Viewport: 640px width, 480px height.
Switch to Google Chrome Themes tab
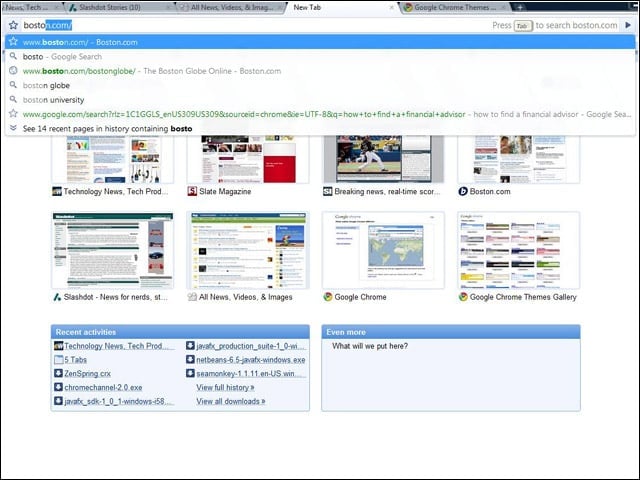pyautogui.click(x=454, y=7)
